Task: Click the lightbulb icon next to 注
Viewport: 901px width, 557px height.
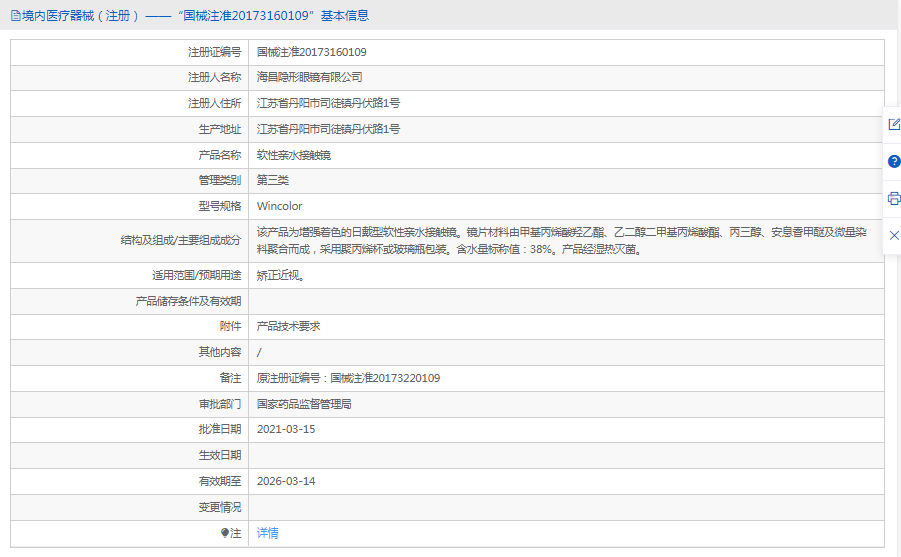Action: (225, 534)
